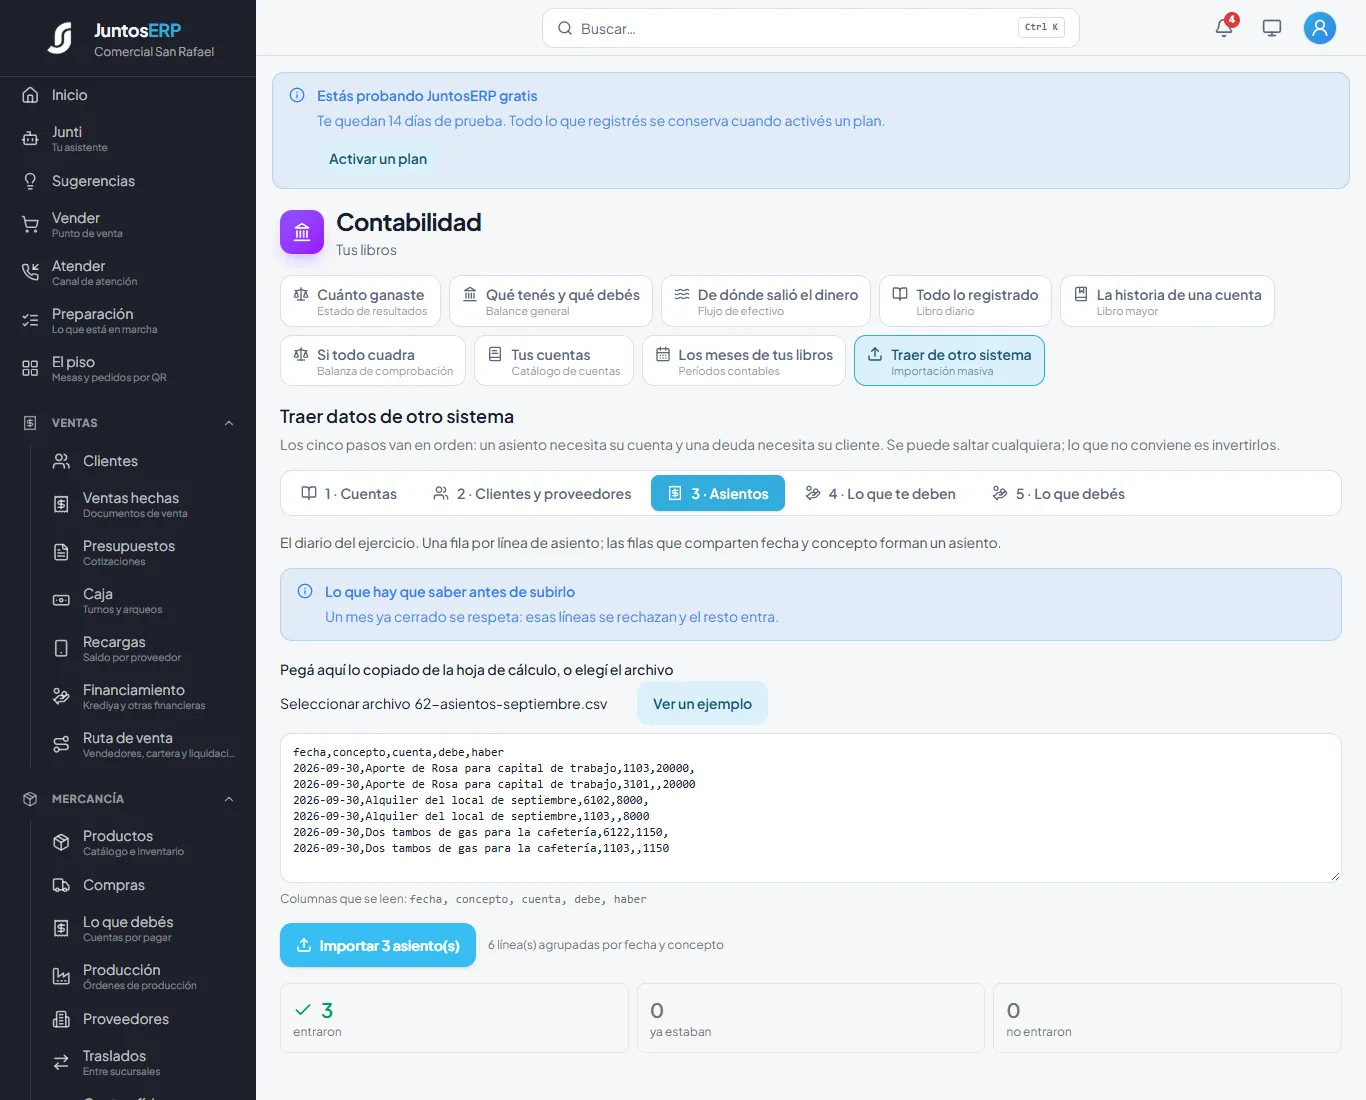Click the purple Contabilidad bank icon
The image size is (1366, 1100).
pyautogui.click(x=302, y=232)
